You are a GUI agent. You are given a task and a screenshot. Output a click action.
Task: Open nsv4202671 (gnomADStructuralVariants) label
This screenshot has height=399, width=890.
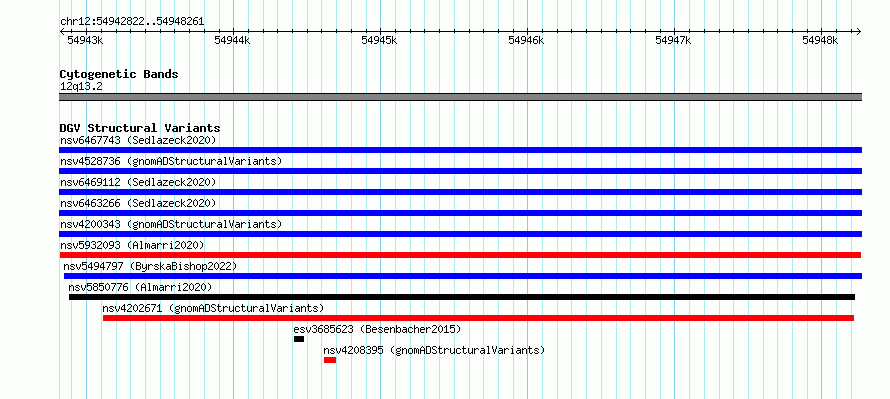coord(213,308)
